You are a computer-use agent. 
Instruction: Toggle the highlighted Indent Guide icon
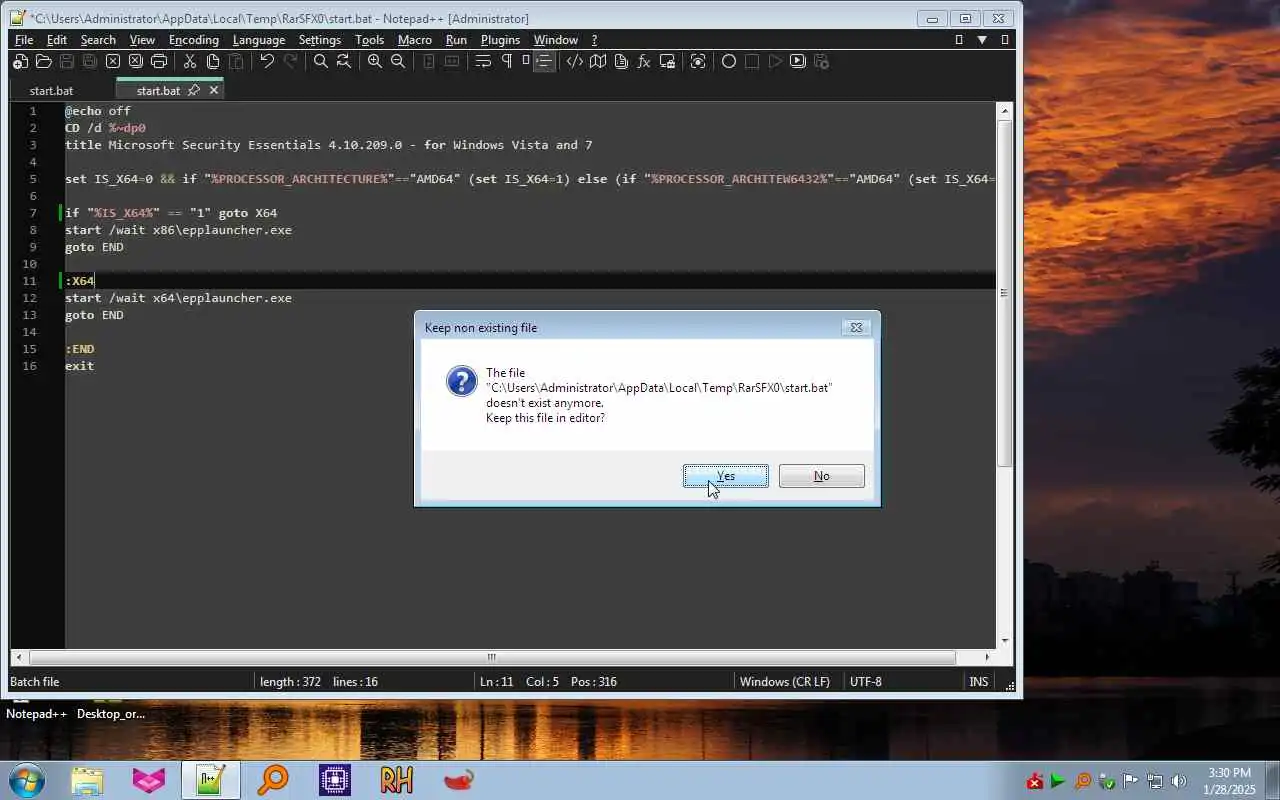coord(544,61)
